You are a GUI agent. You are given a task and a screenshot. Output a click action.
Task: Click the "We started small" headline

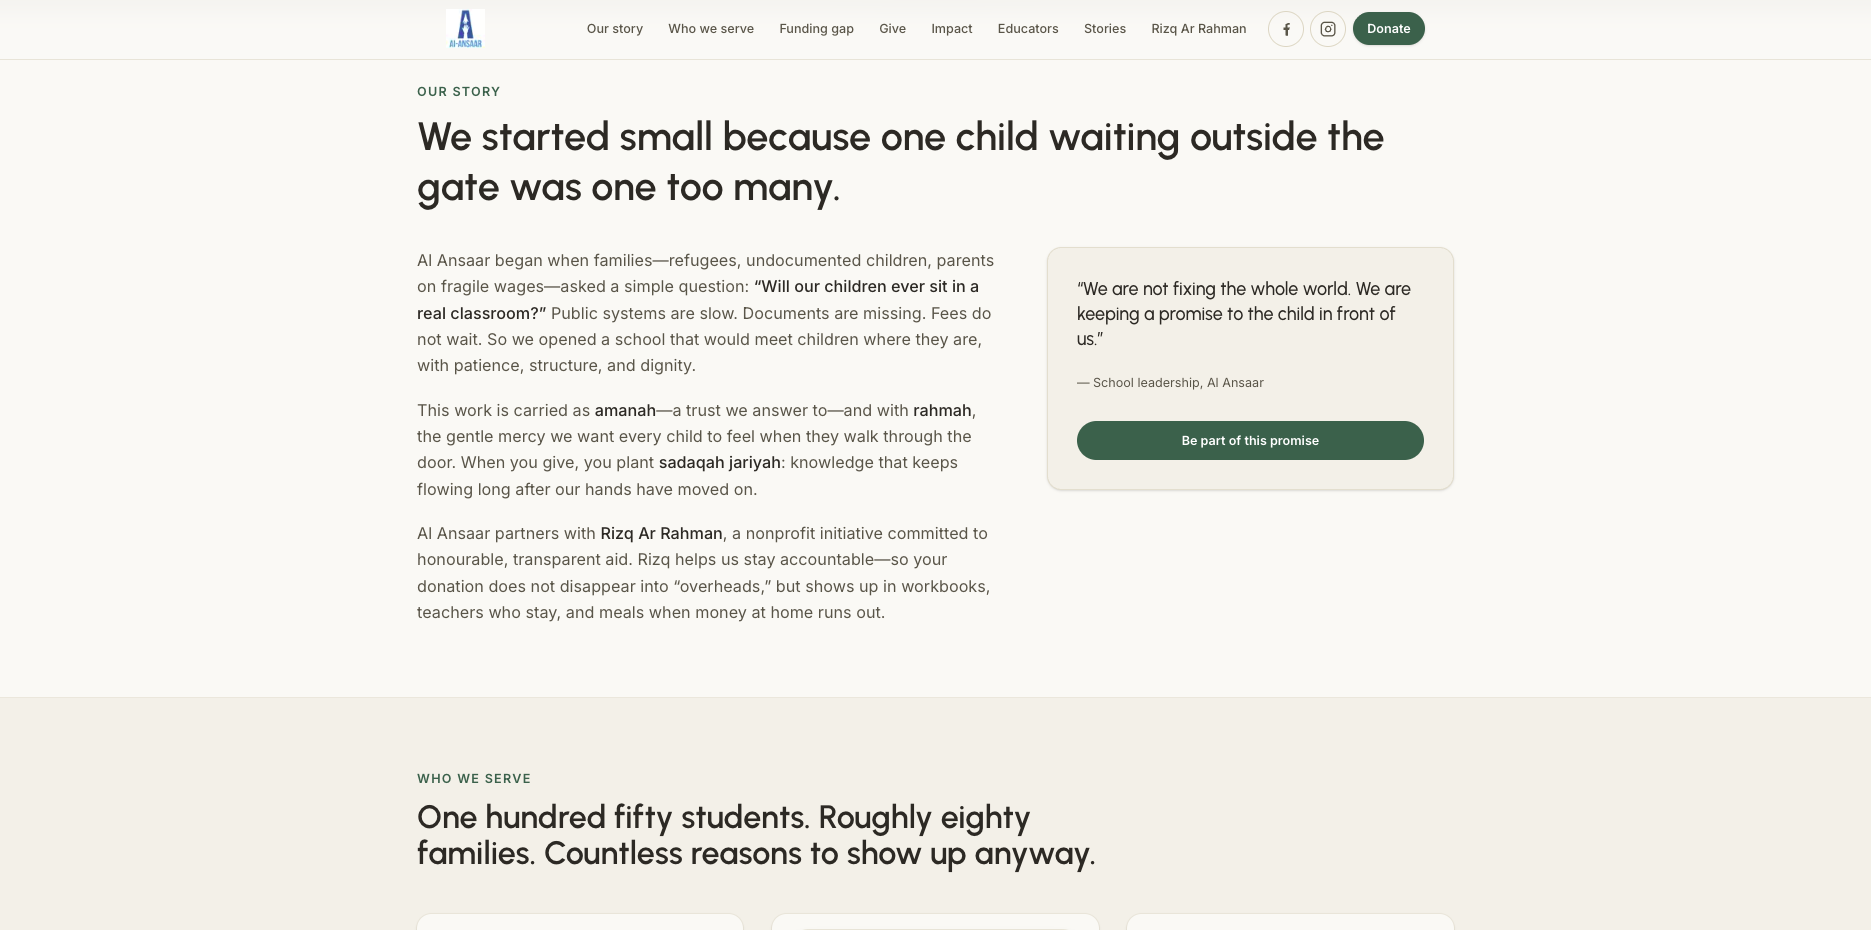click(x=900, y=162)
